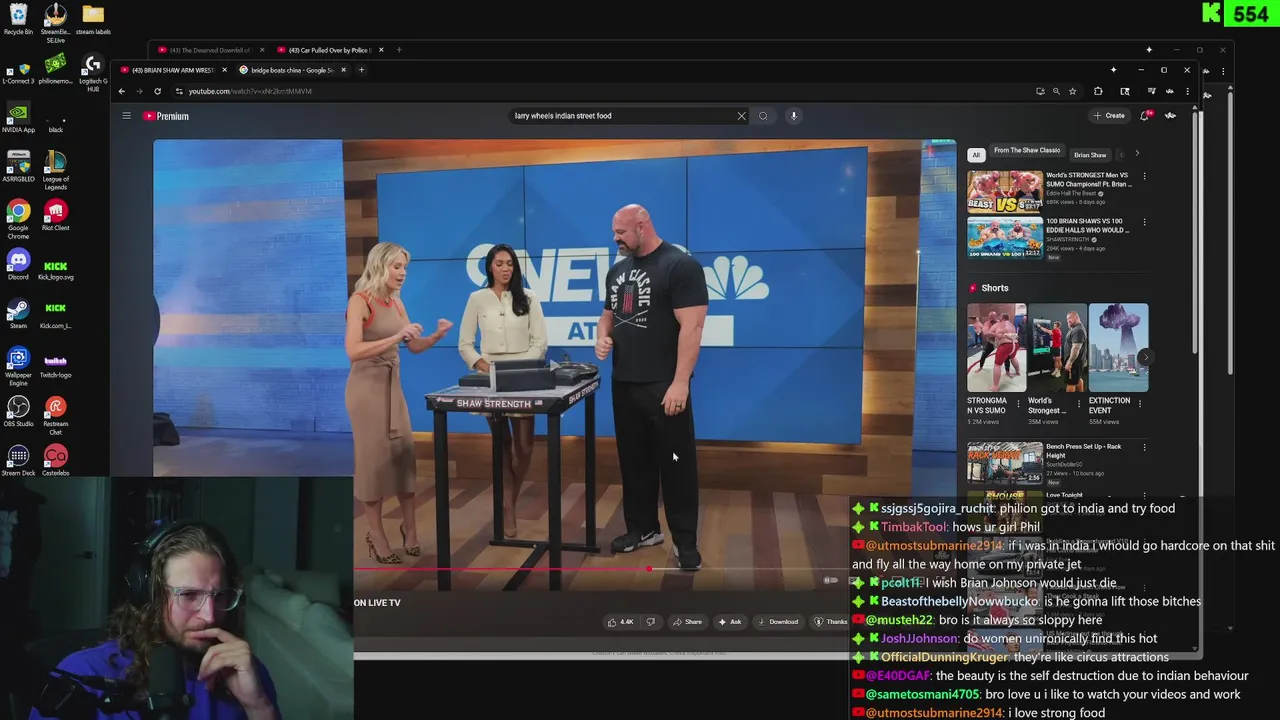Open Riot Client desktop shortcut
The height and width of the screenshot is (720, 1280).
[56, 215]
